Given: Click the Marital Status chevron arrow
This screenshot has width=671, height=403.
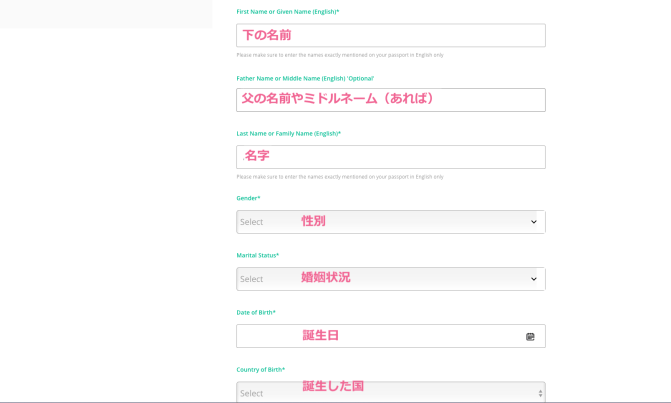Looking at the screenshot, I should tap(533, 279).
